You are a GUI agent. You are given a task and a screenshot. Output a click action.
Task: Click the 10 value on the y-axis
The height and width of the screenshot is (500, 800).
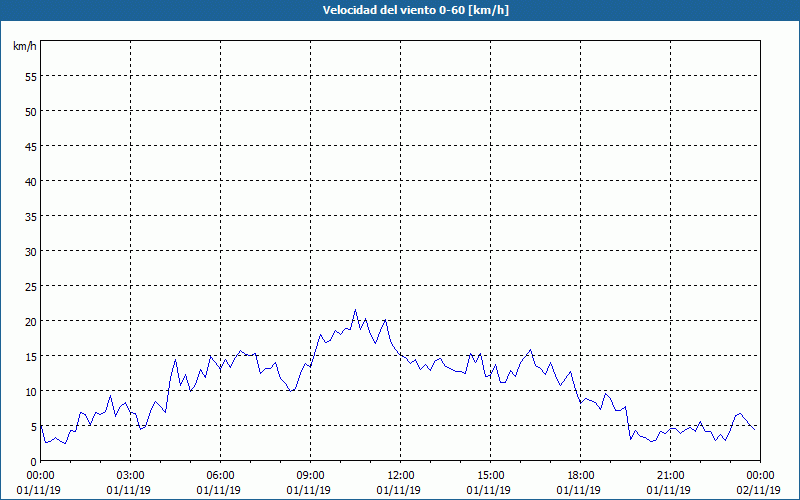pos(31,391)
